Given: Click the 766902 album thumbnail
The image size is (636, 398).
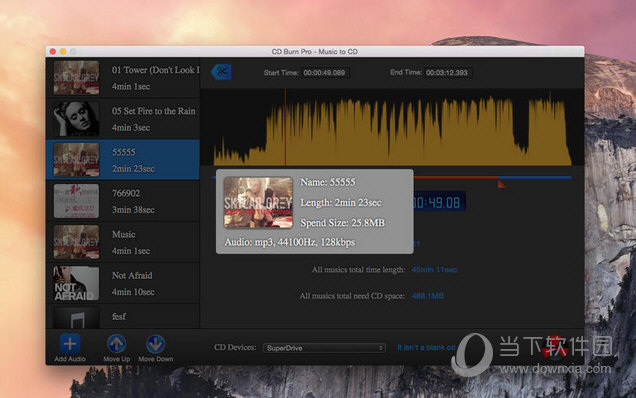Looking at the screenshot, I should click(x=76, y=201).
